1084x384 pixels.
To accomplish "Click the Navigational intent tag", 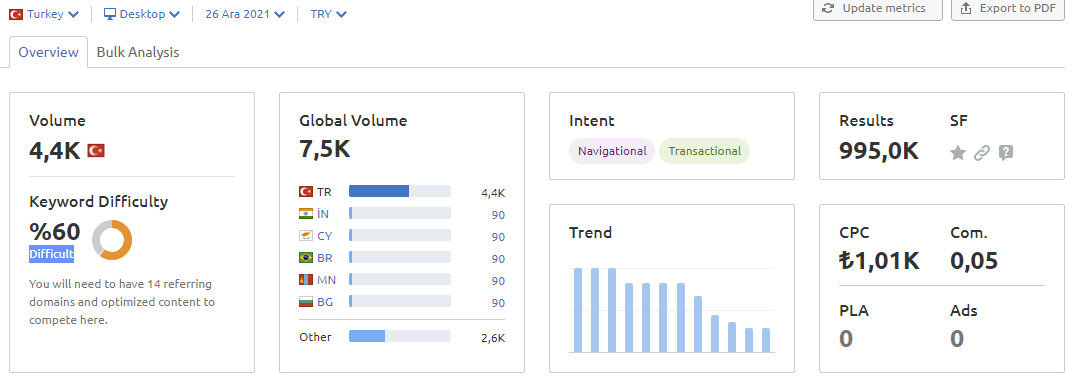I will [612, 151].
